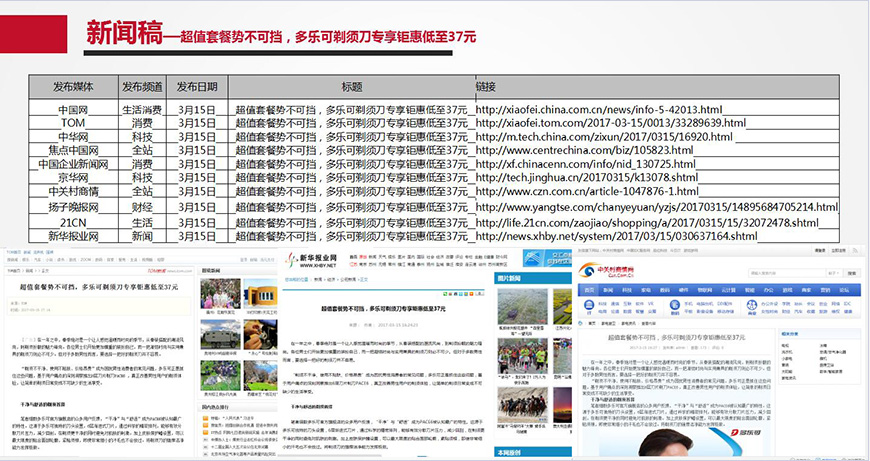This screenshot has width=870, height=461.
Task: Click the 中关村商情网 logo in right screenshot
Action: (605, 271)
